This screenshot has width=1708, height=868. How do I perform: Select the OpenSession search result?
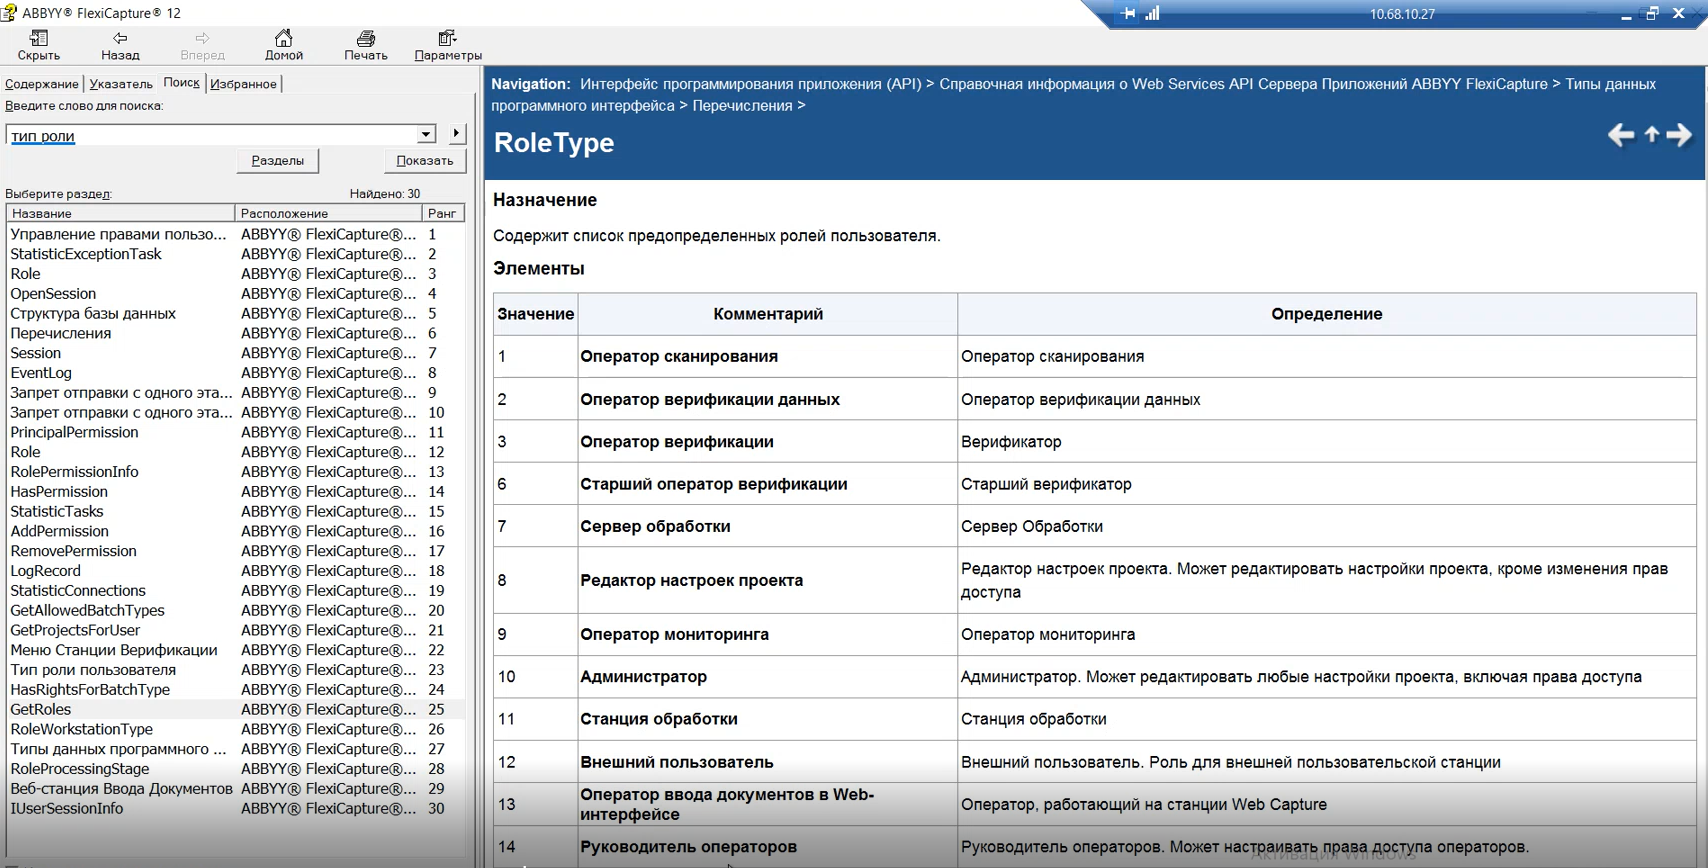click(53, 294)
